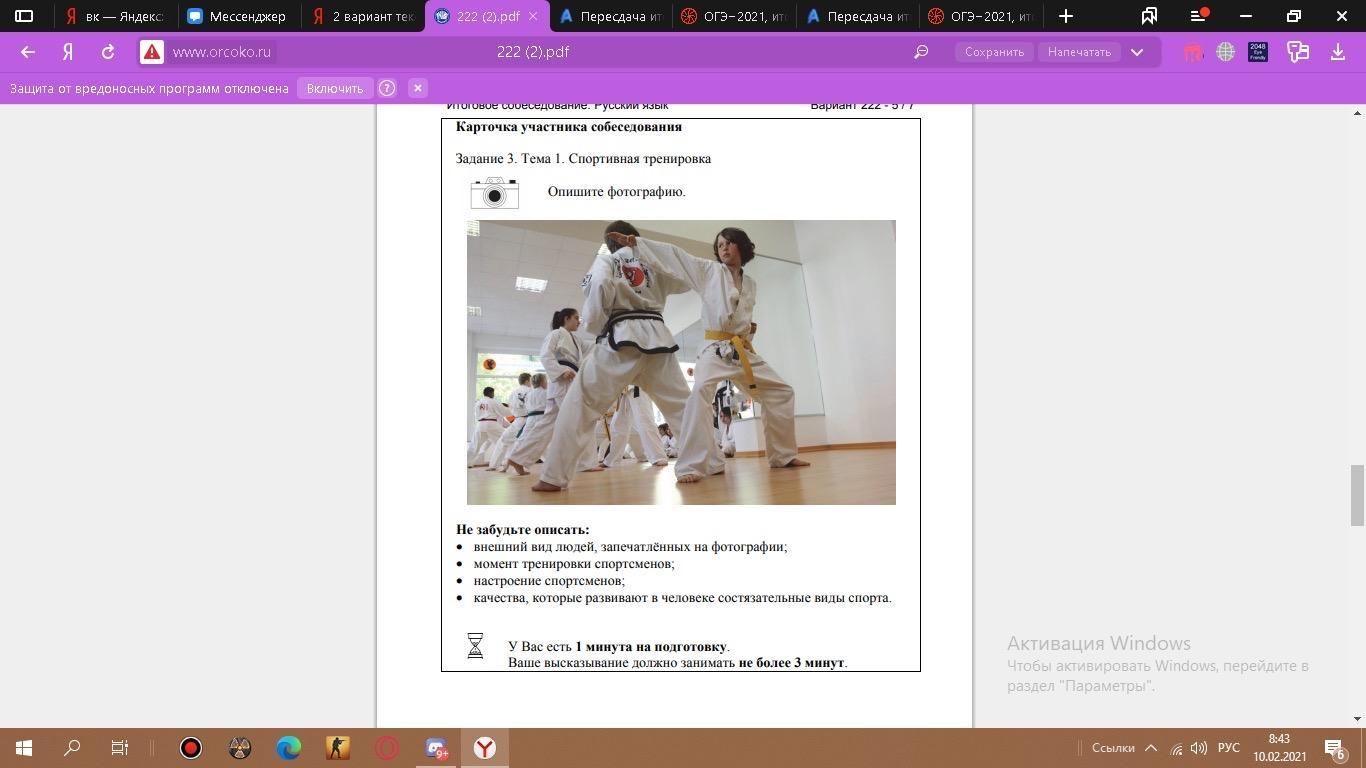This screenshot has height=768, width=1366.
Task: Click the text 'Опишите фотографию.'
Action: pos(616,192)
